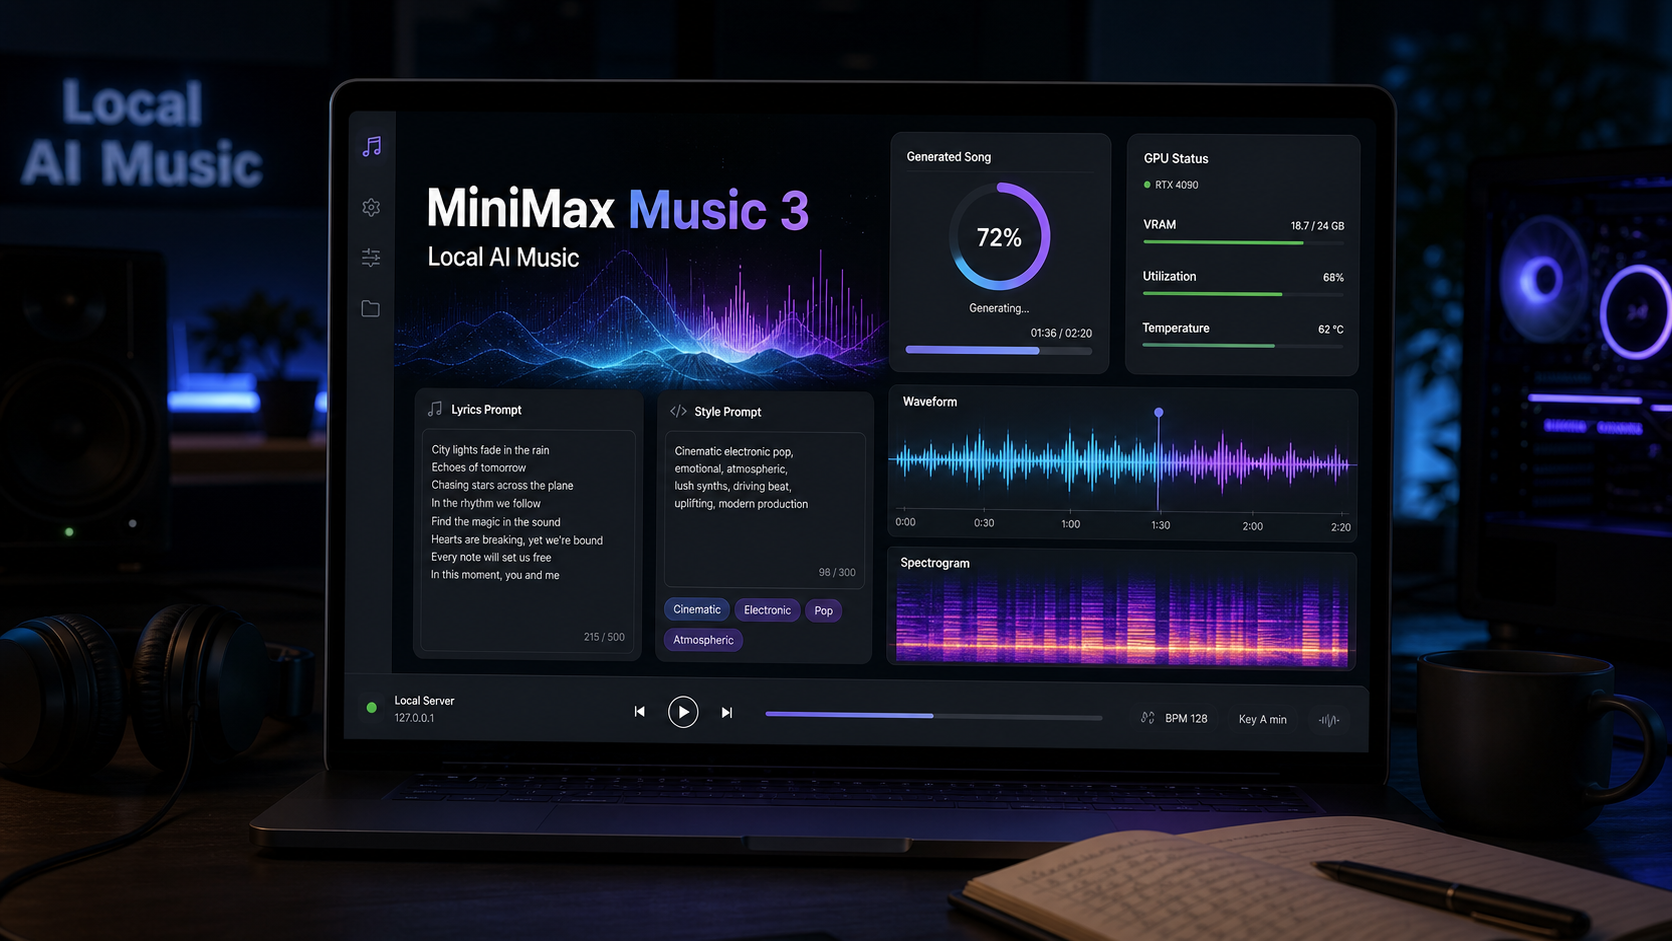Screen dimensions: 1672x941
Task: Click the "2:00" waveform time label
Action: pyautogui.click(x=1252, y=526)
